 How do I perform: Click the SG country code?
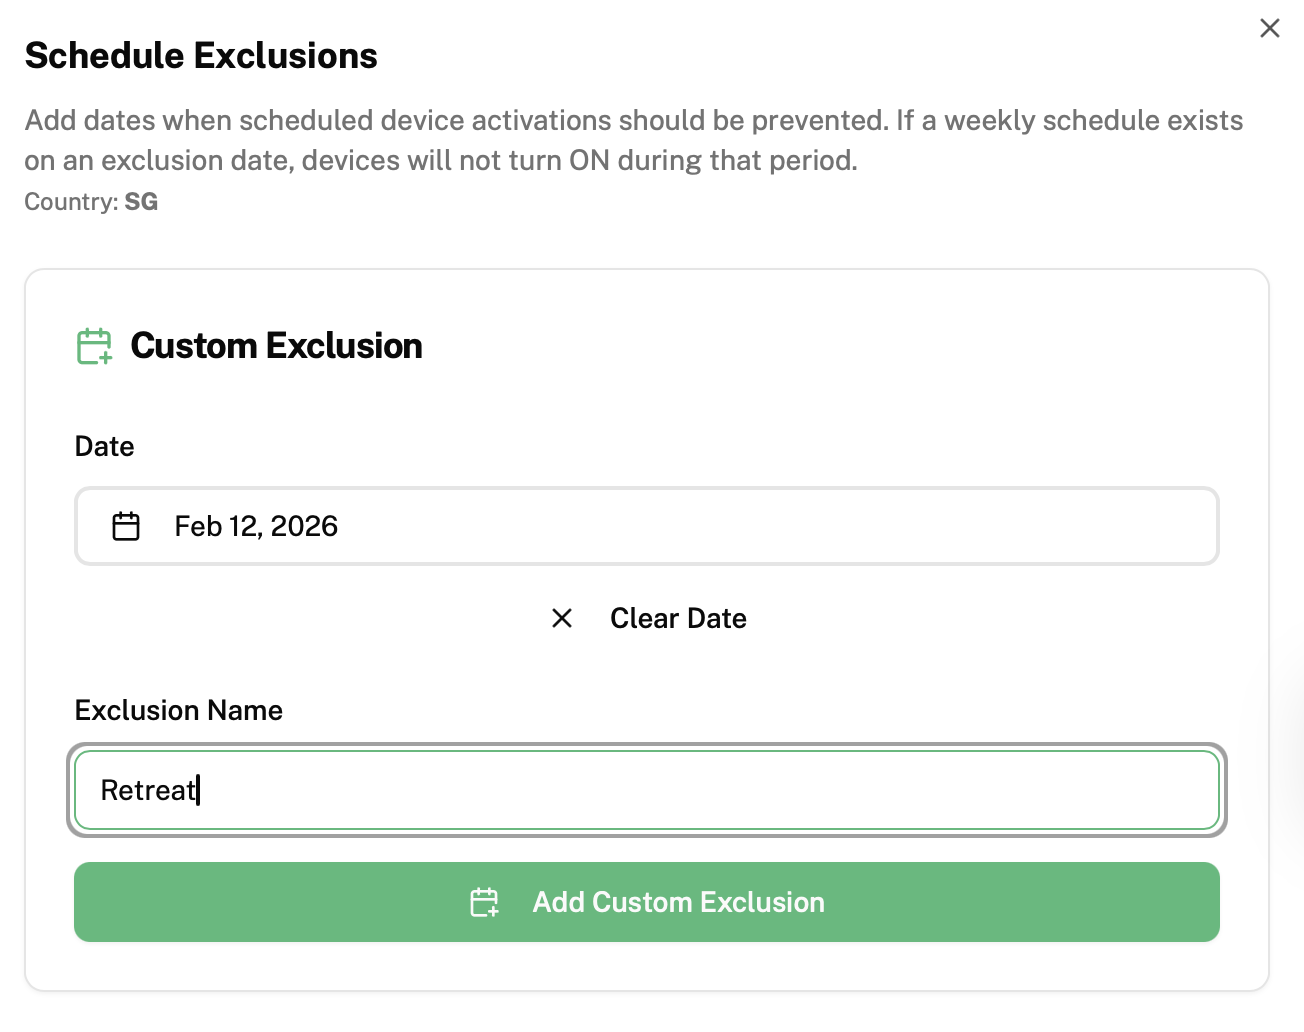point(141,202)
